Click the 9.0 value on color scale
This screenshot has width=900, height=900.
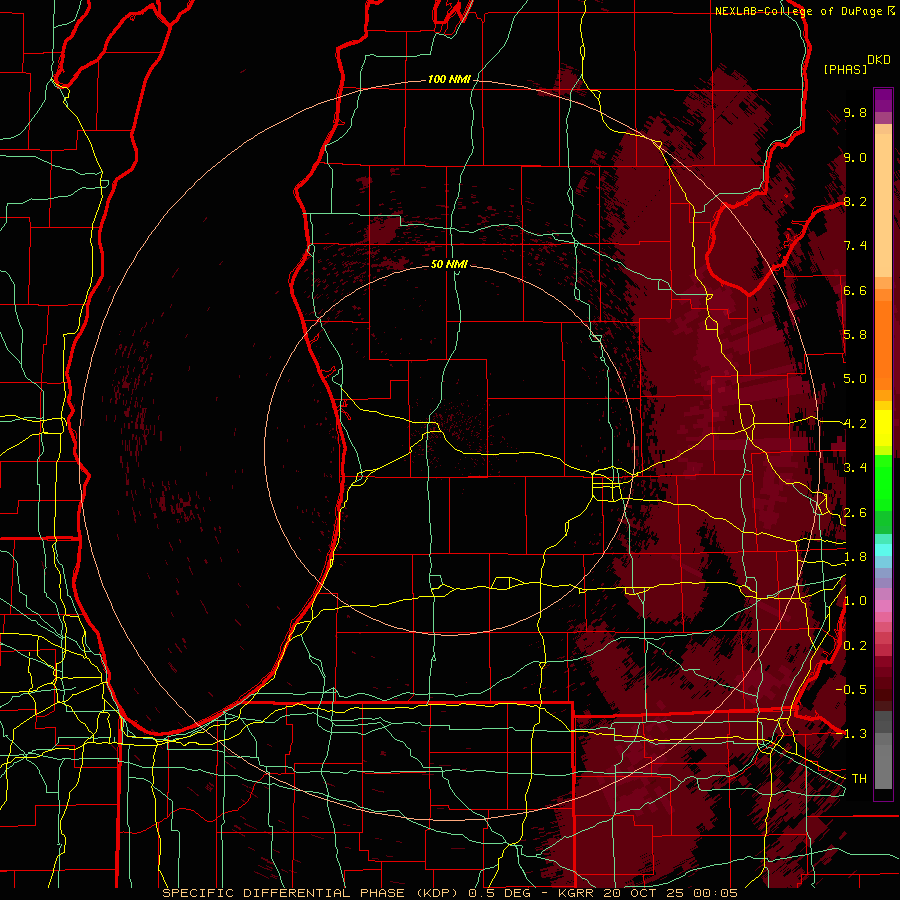(855, 157)
